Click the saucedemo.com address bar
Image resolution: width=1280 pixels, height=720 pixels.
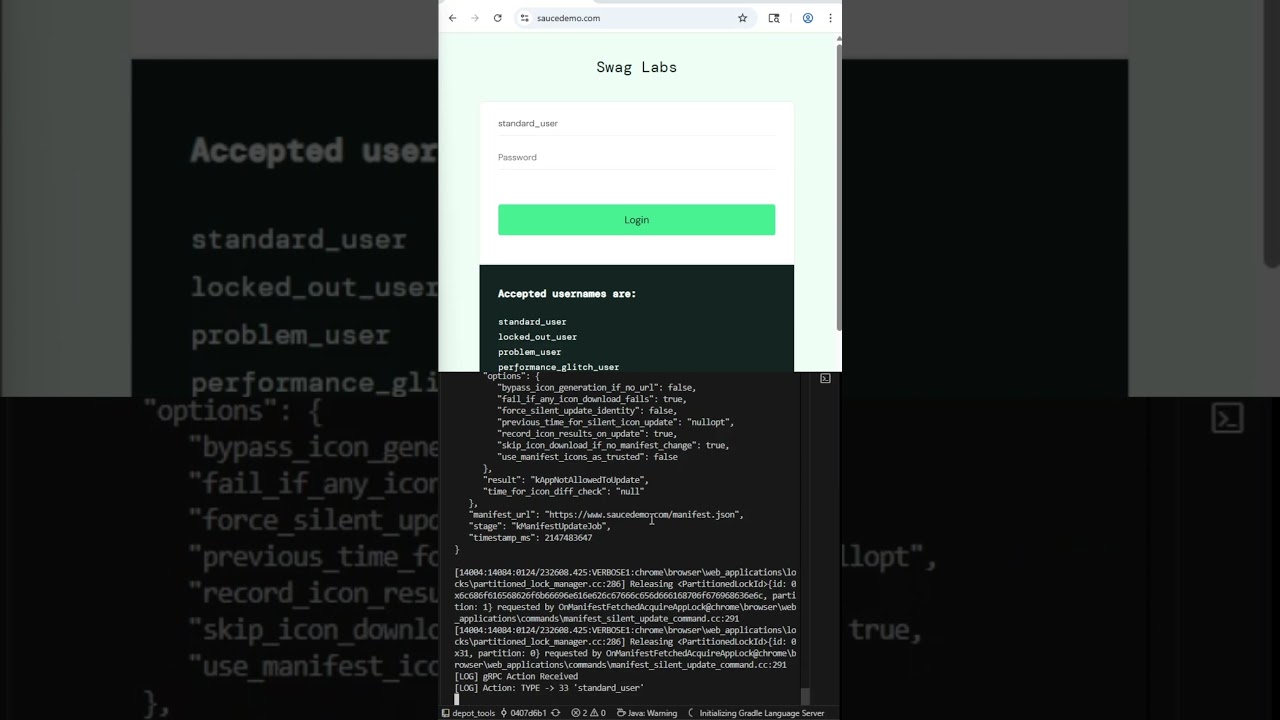634,18
